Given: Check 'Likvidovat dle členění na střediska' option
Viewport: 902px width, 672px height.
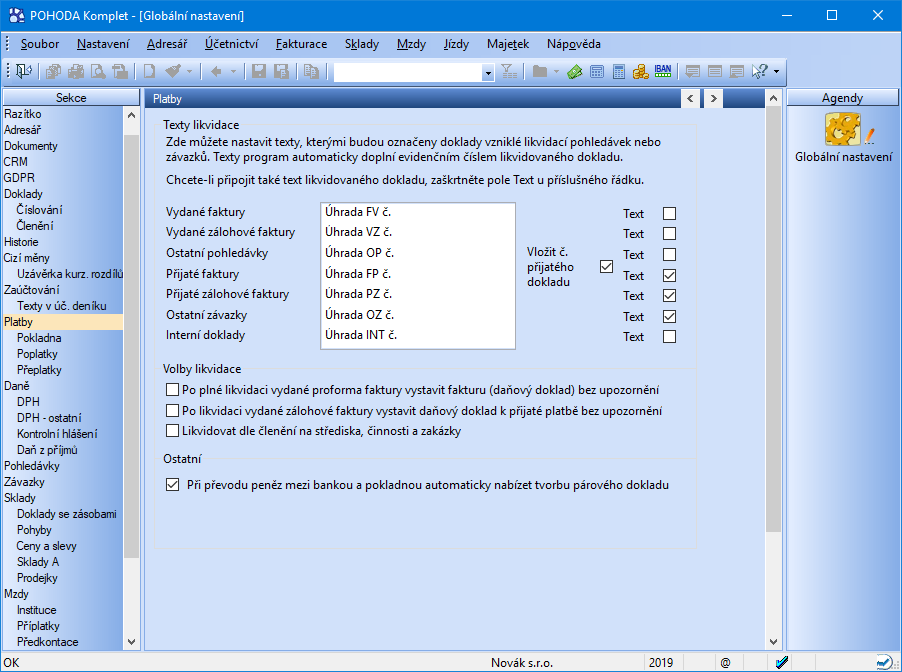Looking at the screenshot, I should point(172,431).
